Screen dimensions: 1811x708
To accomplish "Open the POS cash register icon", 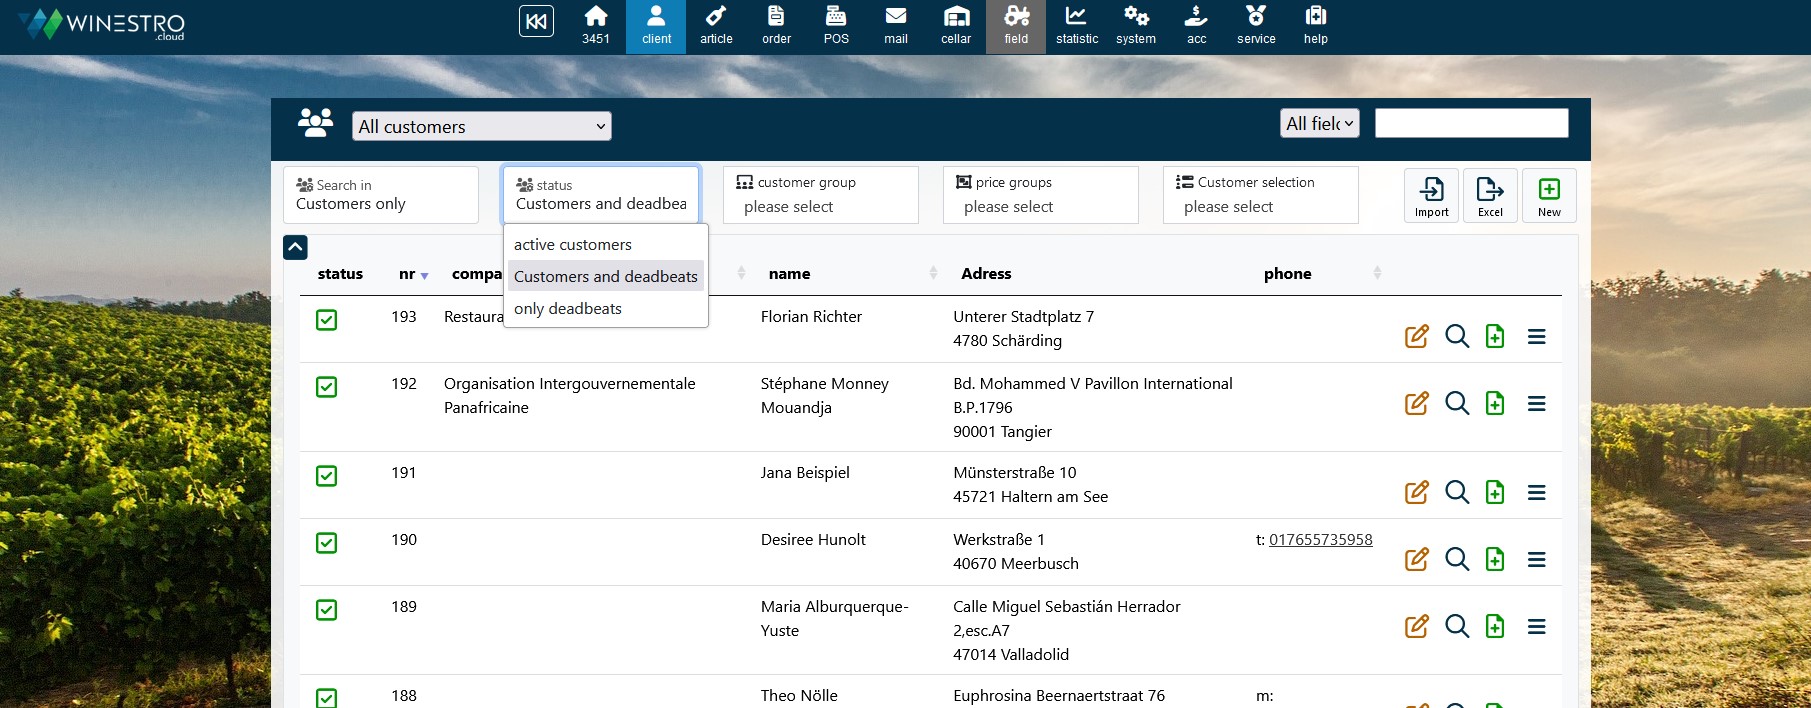I will tap(836, 26).
